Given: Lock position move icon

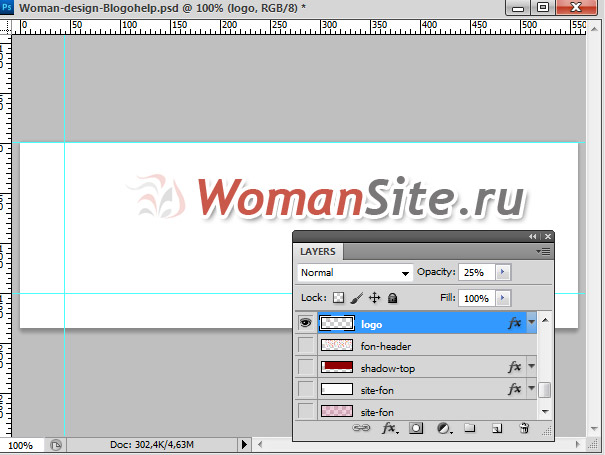Looking at the screenshot, I should 374,298.
